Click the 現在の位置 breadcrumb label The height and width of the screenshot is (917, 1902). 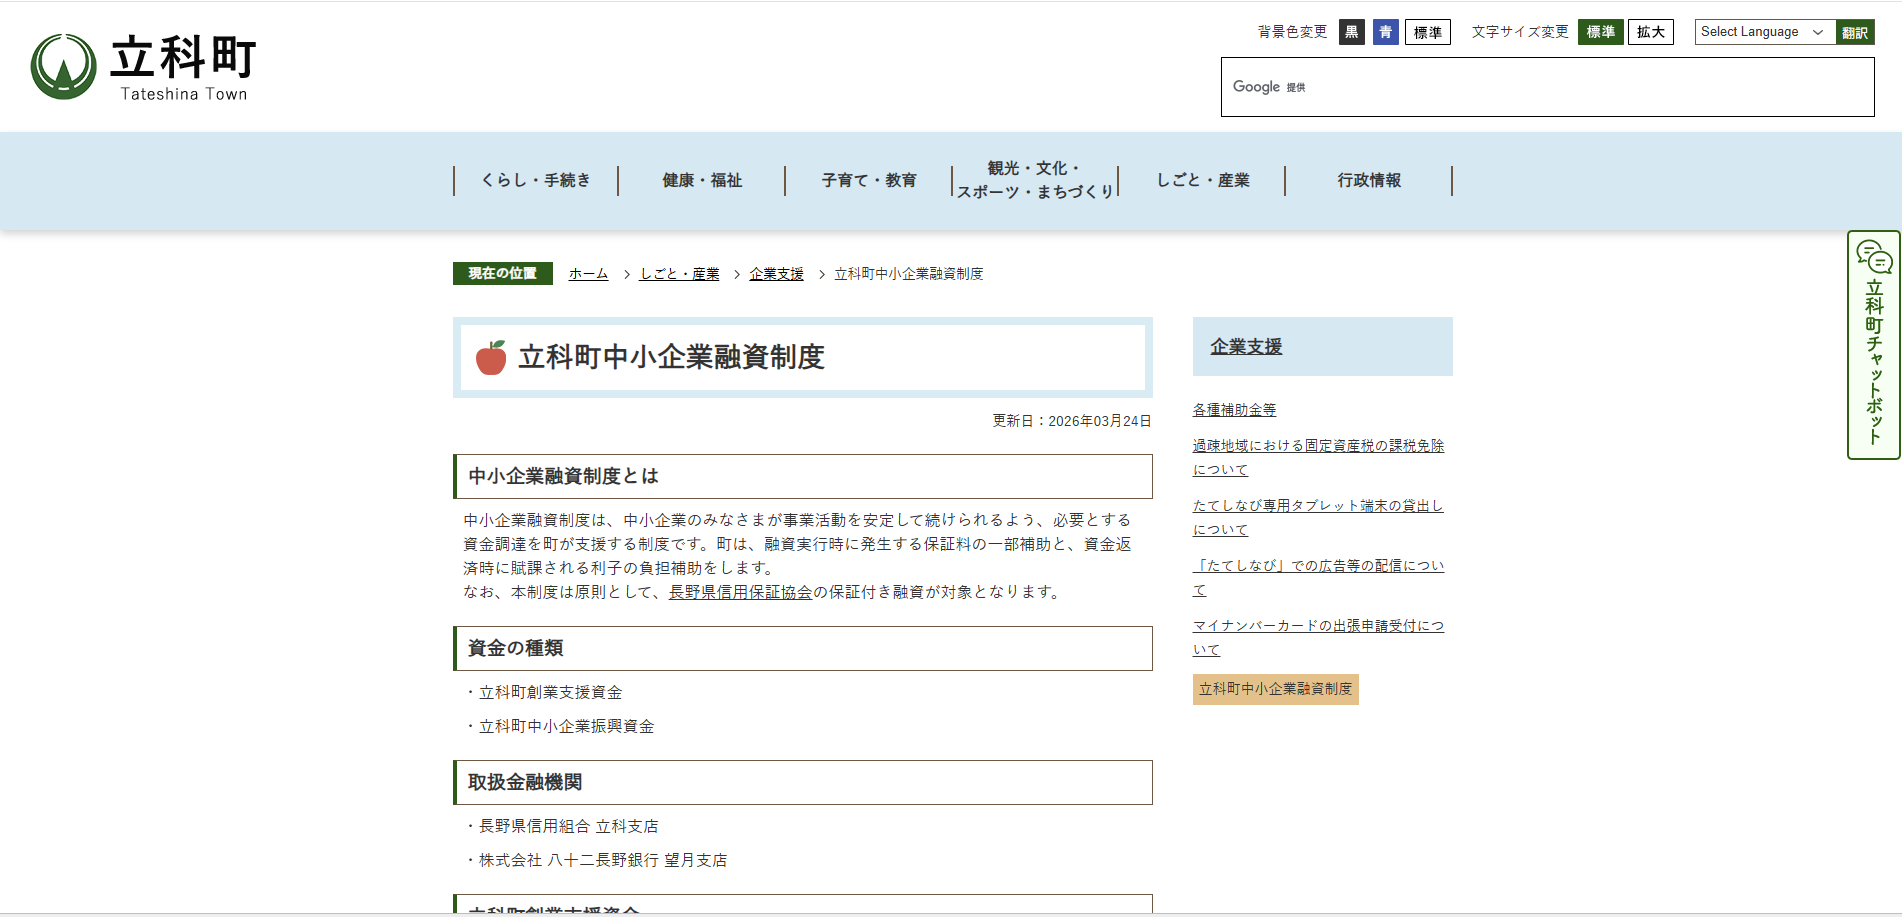coord(503,273)
